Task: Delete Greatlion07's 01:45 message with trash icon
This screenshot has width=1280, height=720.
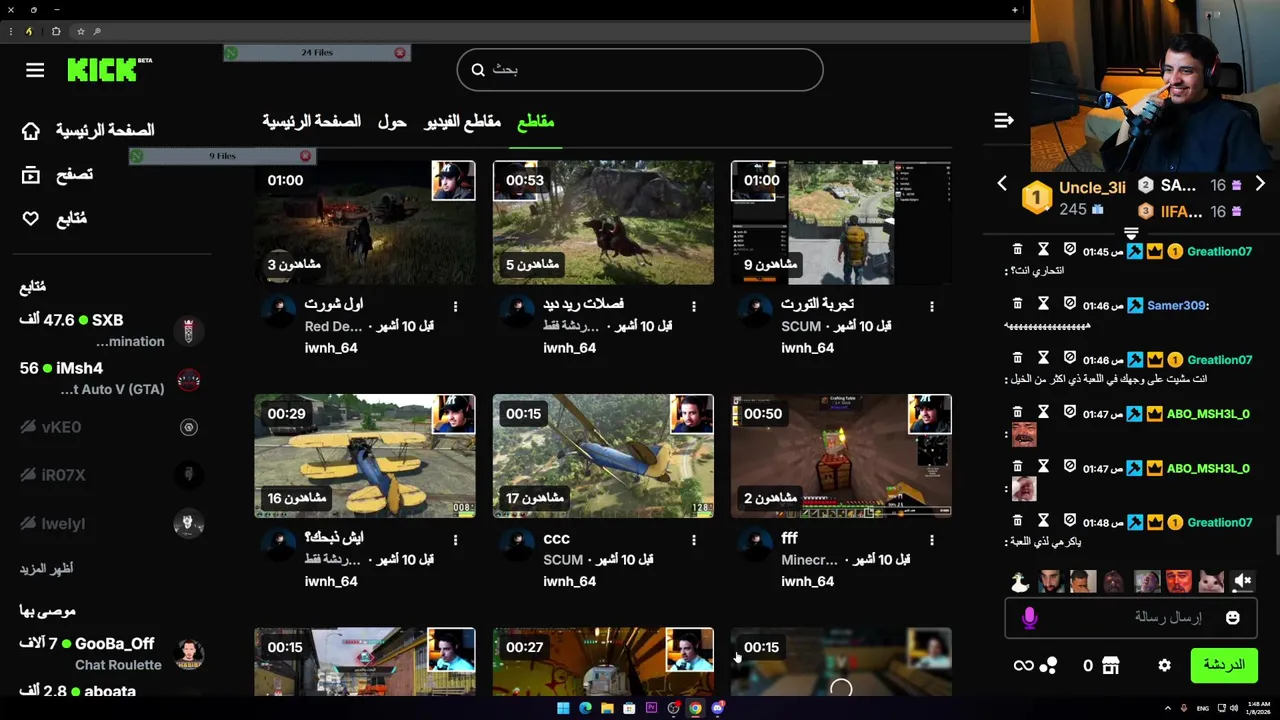Action: point(1017,249)
